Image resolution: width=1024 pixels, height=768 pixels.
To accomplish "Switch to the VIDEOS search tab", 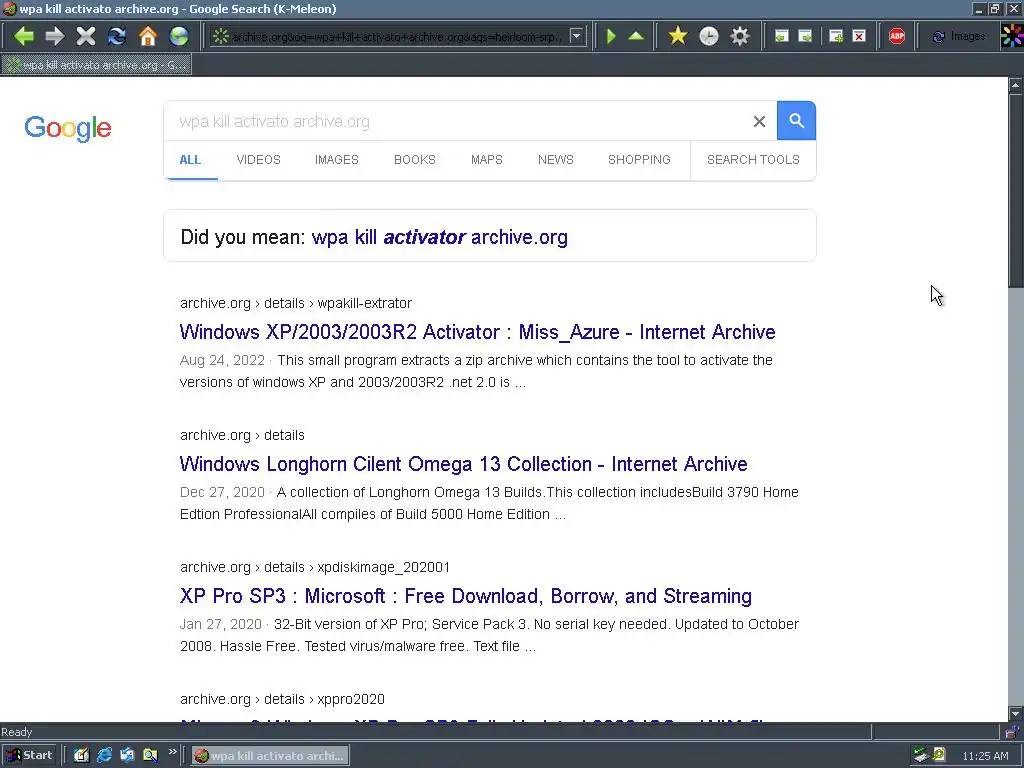I will 259,160.
